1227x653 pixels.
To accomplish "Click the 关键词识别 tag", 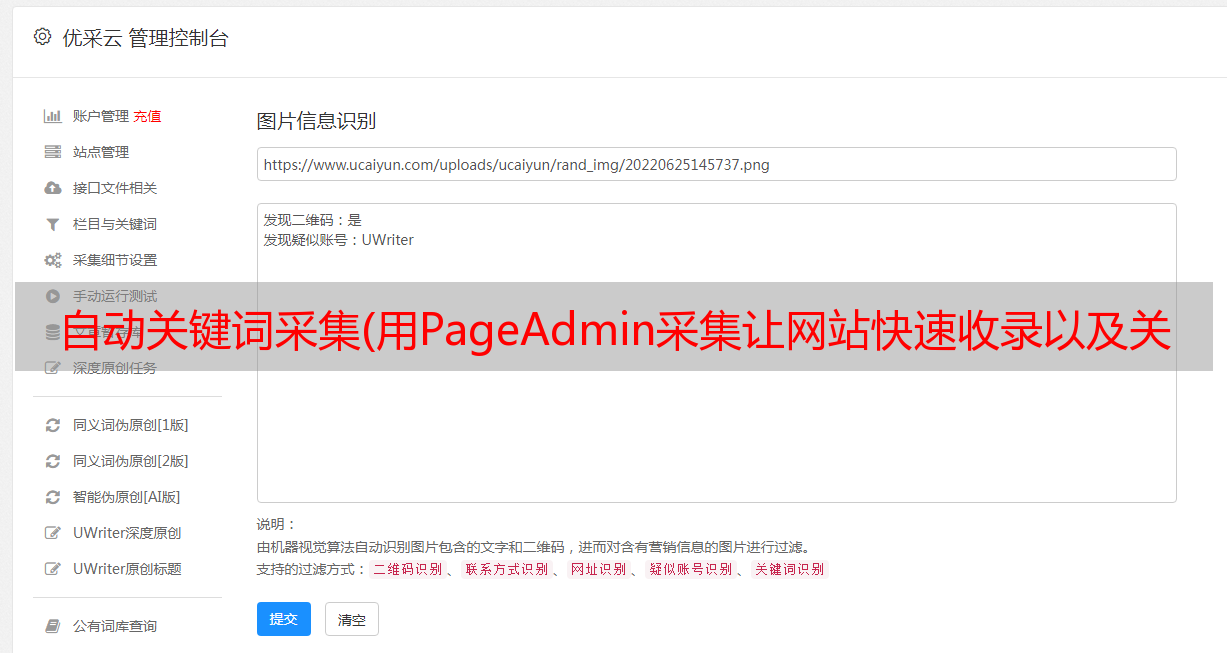I will tap(790, 569).
